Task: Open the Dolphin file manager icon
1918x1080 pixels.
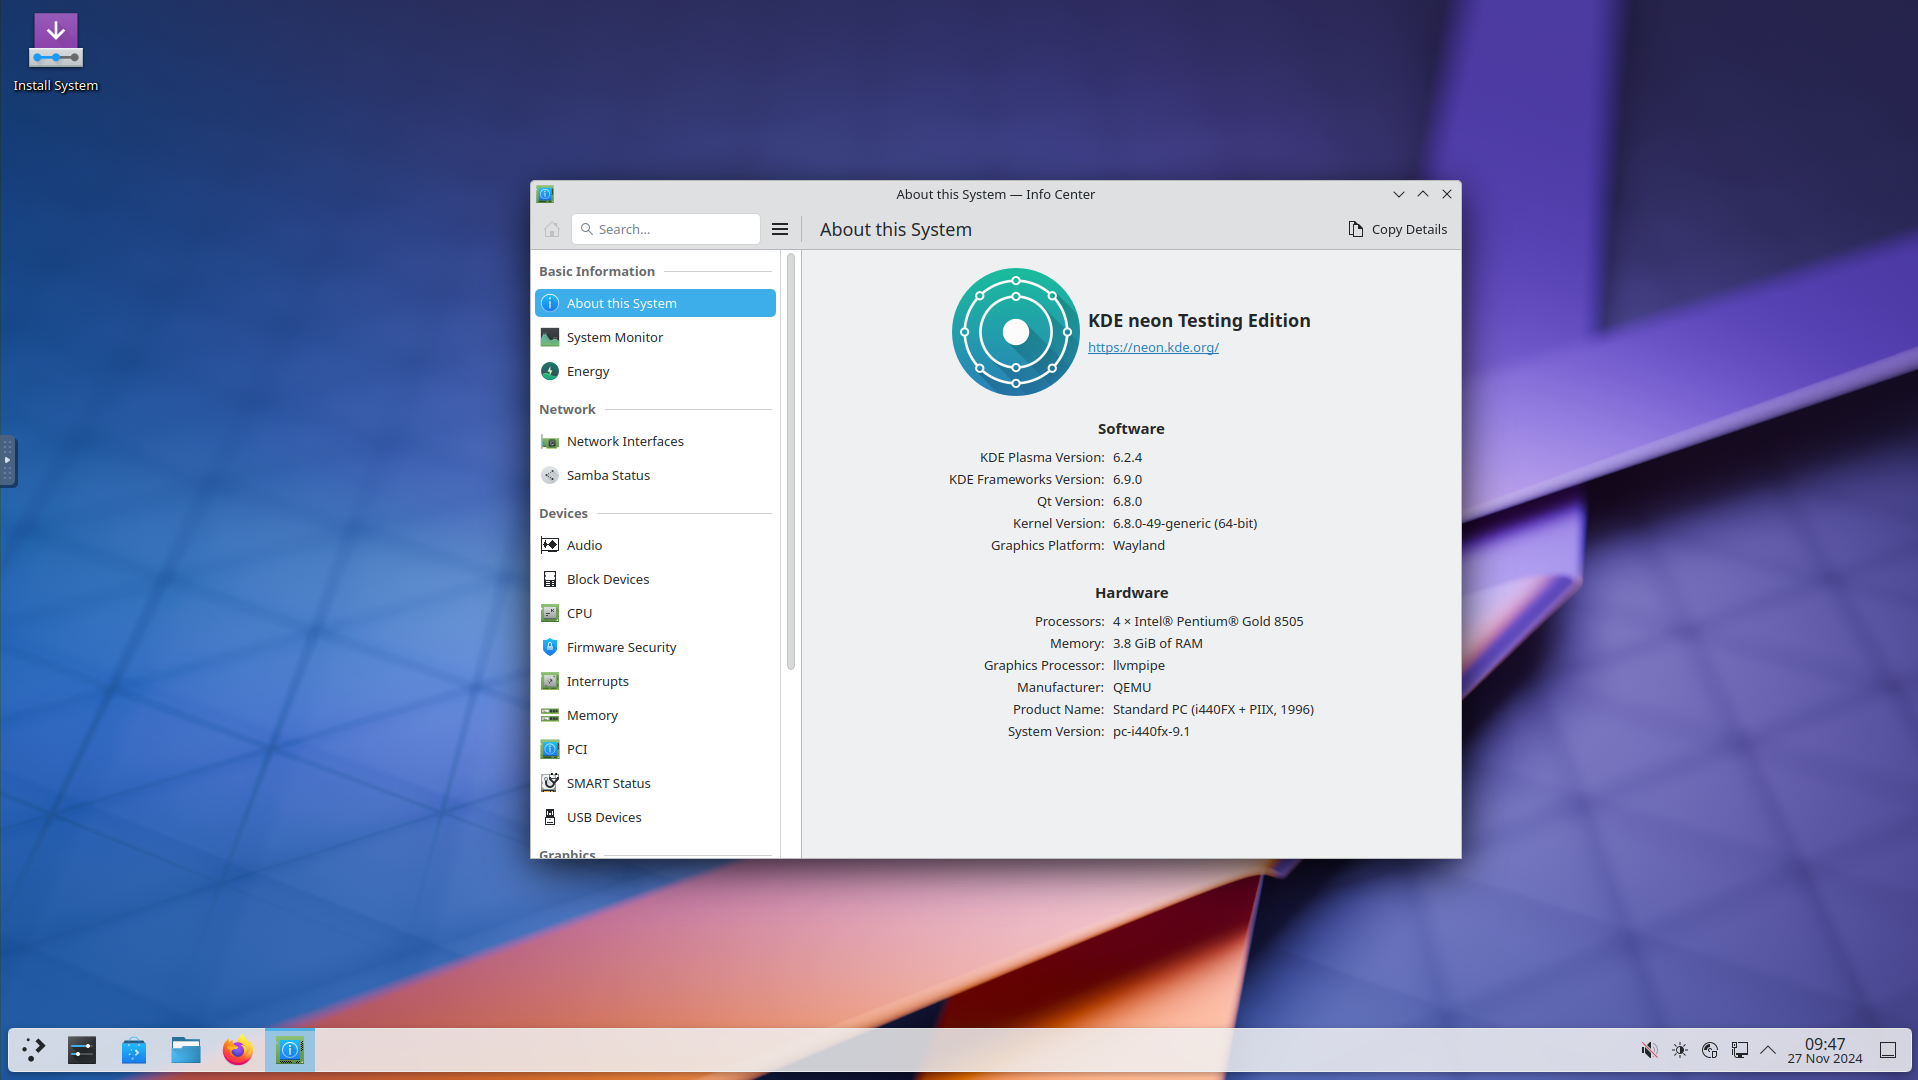Action: coord(186,1050)
